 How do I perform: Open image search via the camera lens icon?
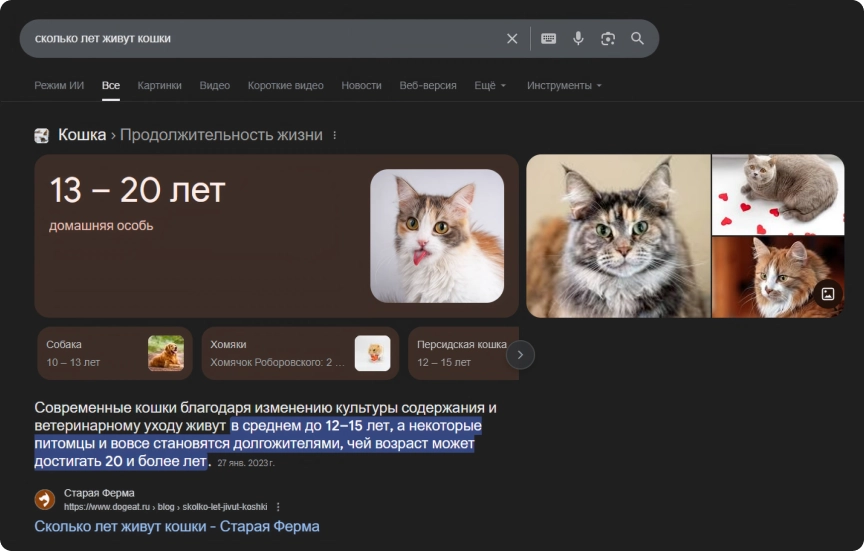point(608,39)
